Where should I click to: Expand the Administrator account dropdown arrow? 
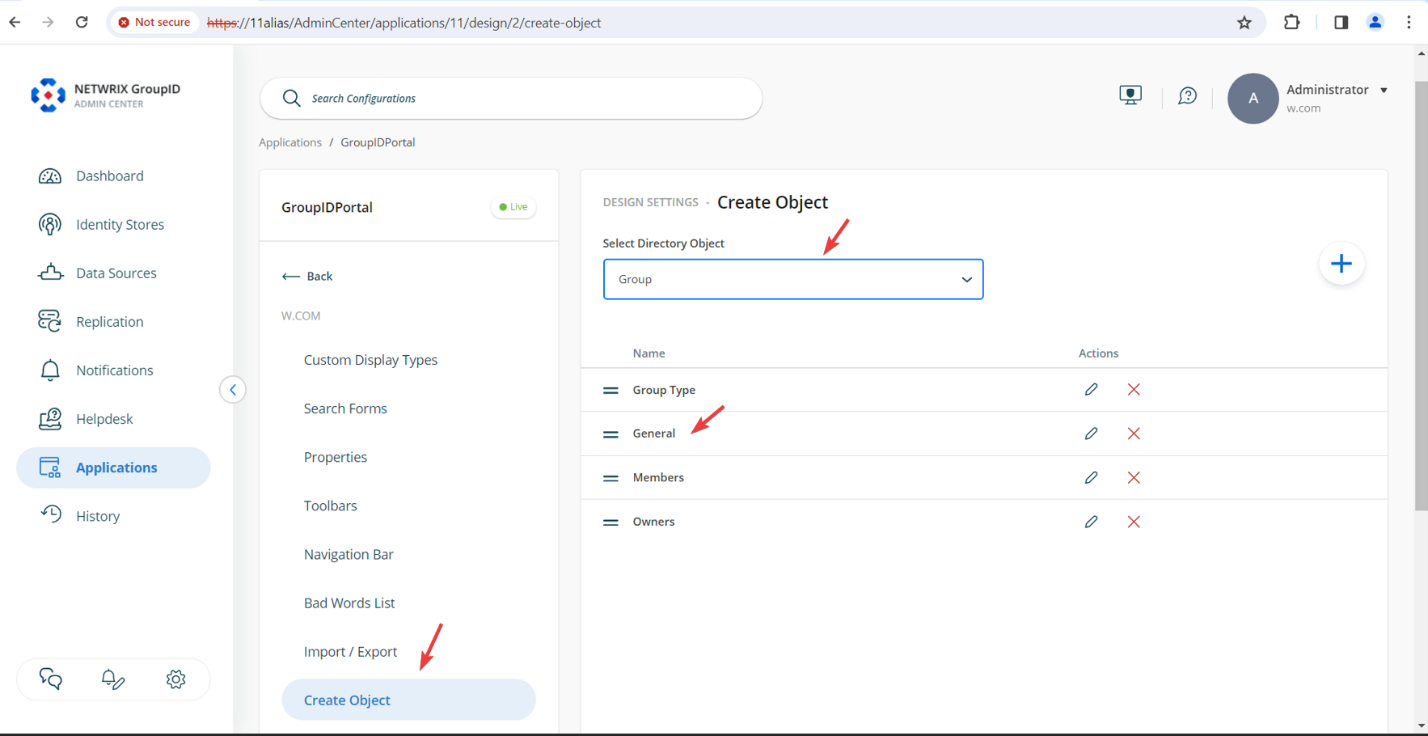(1384, 90)
